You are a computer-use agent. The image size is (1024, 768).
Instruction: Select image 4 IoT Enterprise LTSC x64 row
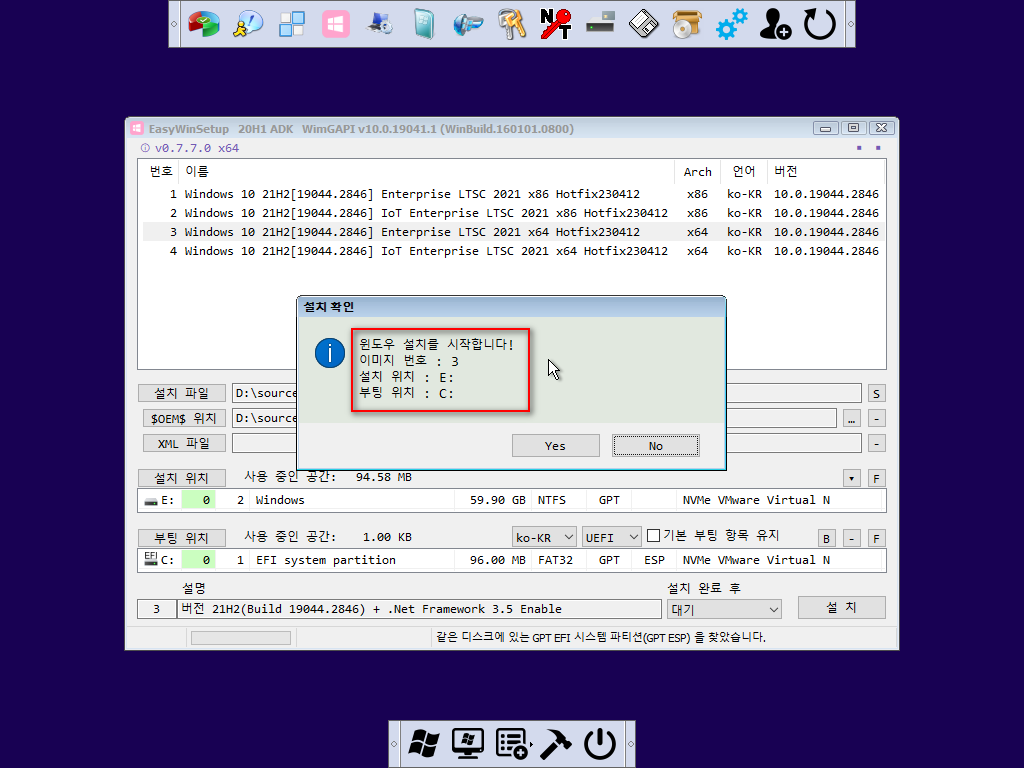512,251
